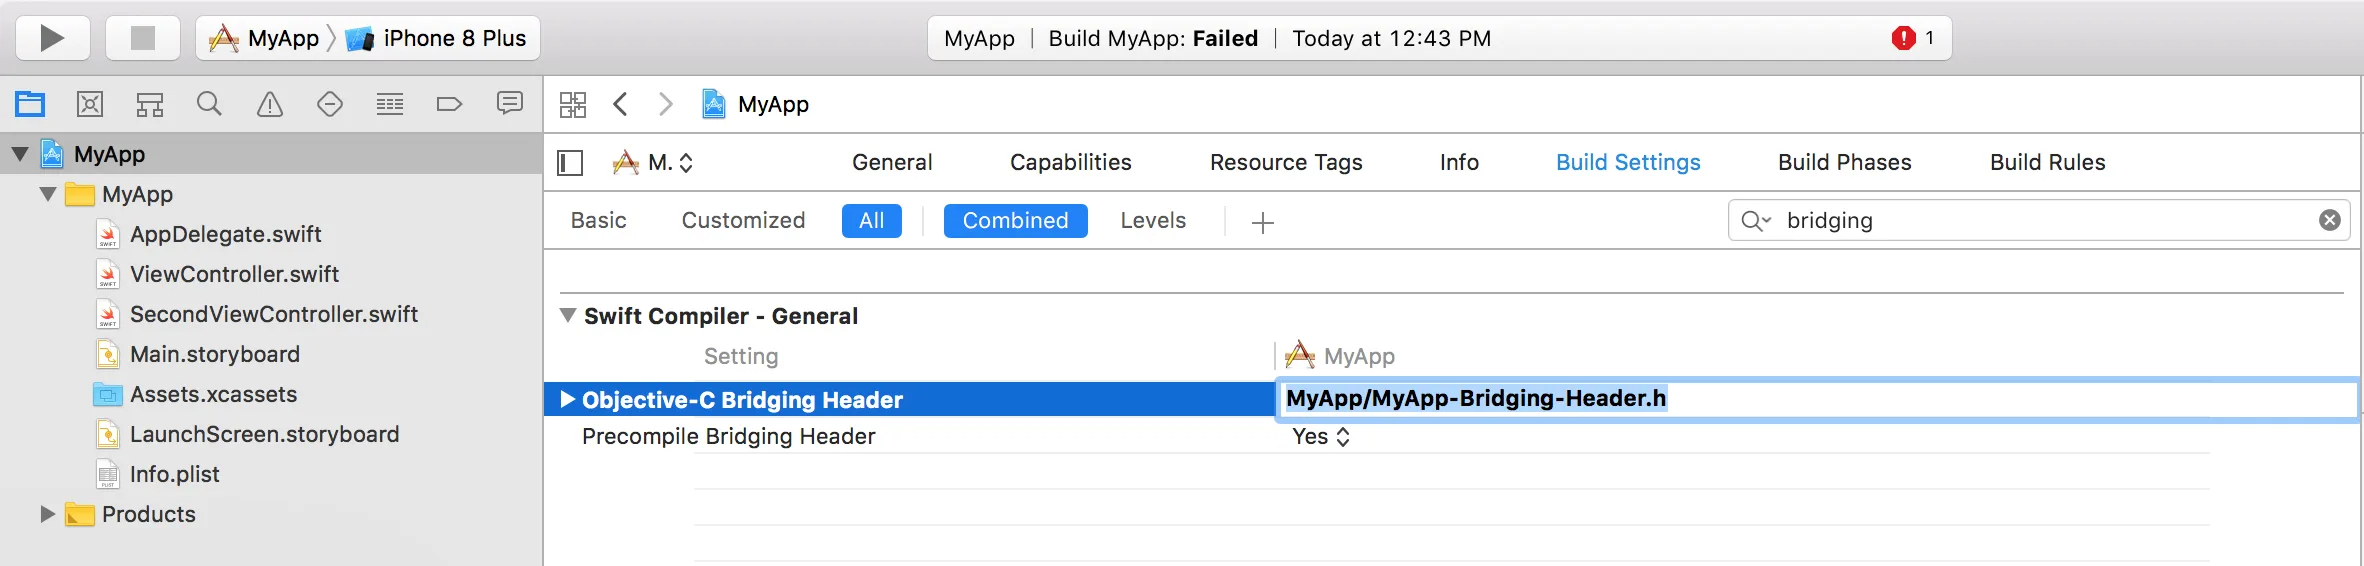Open the Report navigator speech bubble icon
This screenshot has height=566, width=2364.
point(510,104)
